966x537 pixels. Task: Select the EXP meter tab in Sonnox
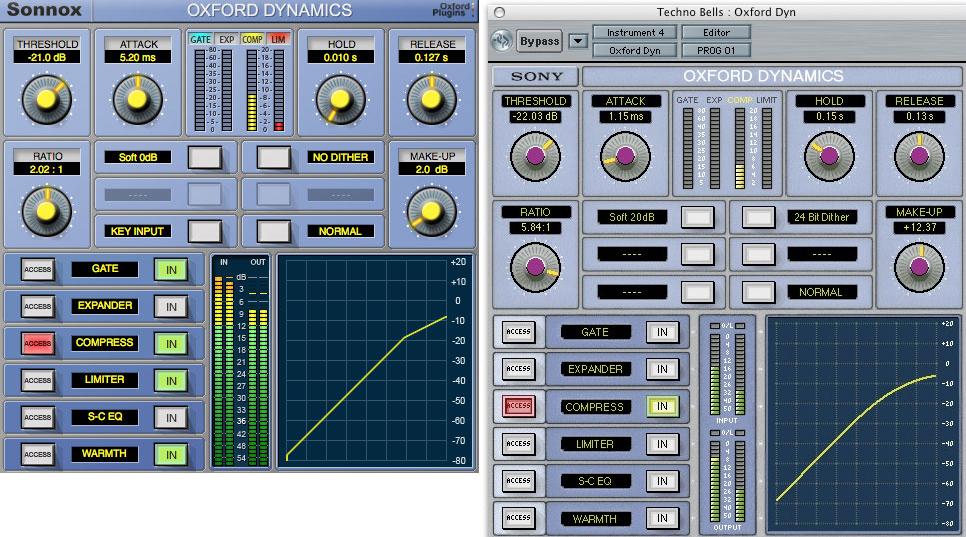[x=227, y=39]
